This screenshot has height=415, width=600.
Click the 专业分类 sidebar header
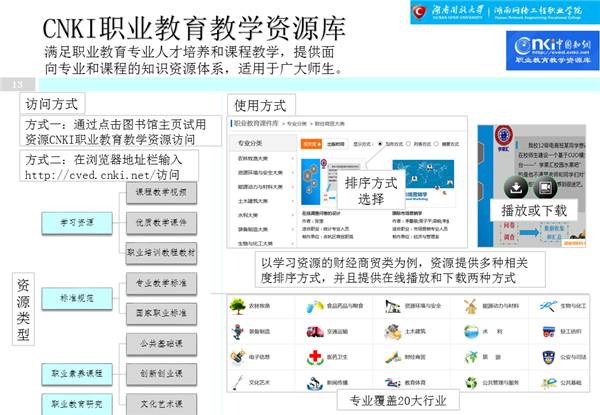[x=263, y=143]
